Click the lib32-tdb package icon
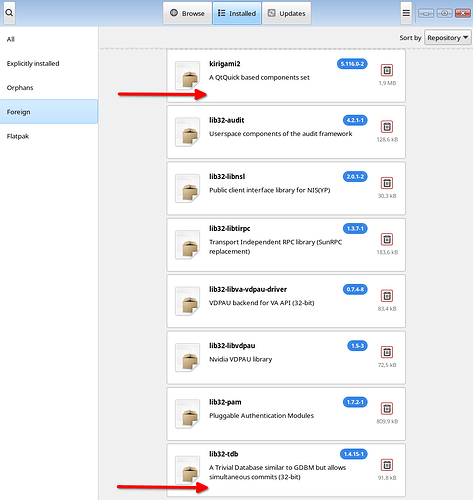 [x=188, y=470]
